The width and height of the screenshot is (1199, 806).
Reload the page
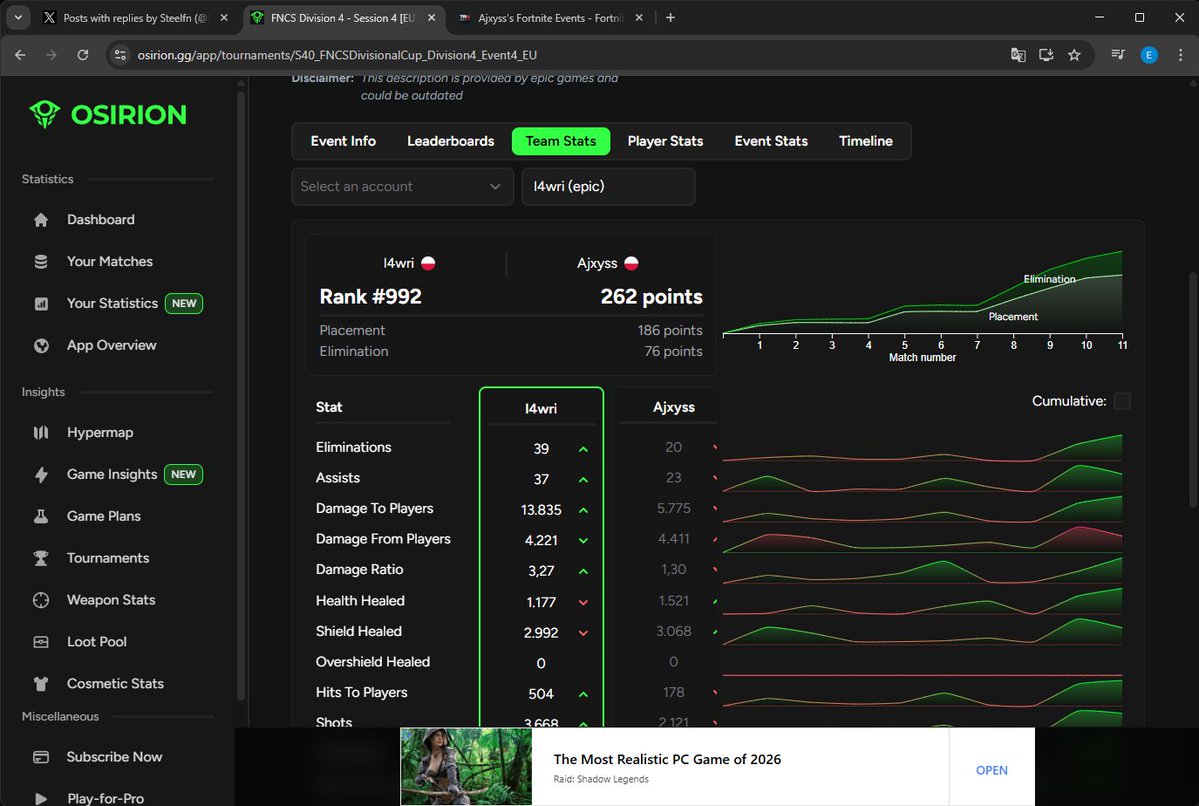click(x=83, y=55)
